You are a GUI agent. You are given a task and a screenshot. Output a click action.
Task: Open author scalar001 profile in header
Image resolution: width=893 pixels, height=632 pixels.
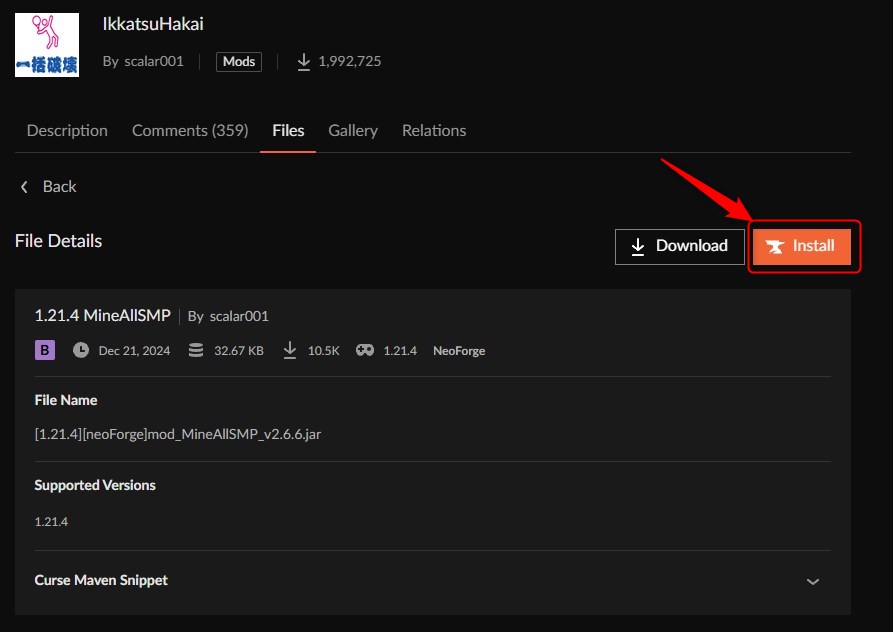[154, 61]
